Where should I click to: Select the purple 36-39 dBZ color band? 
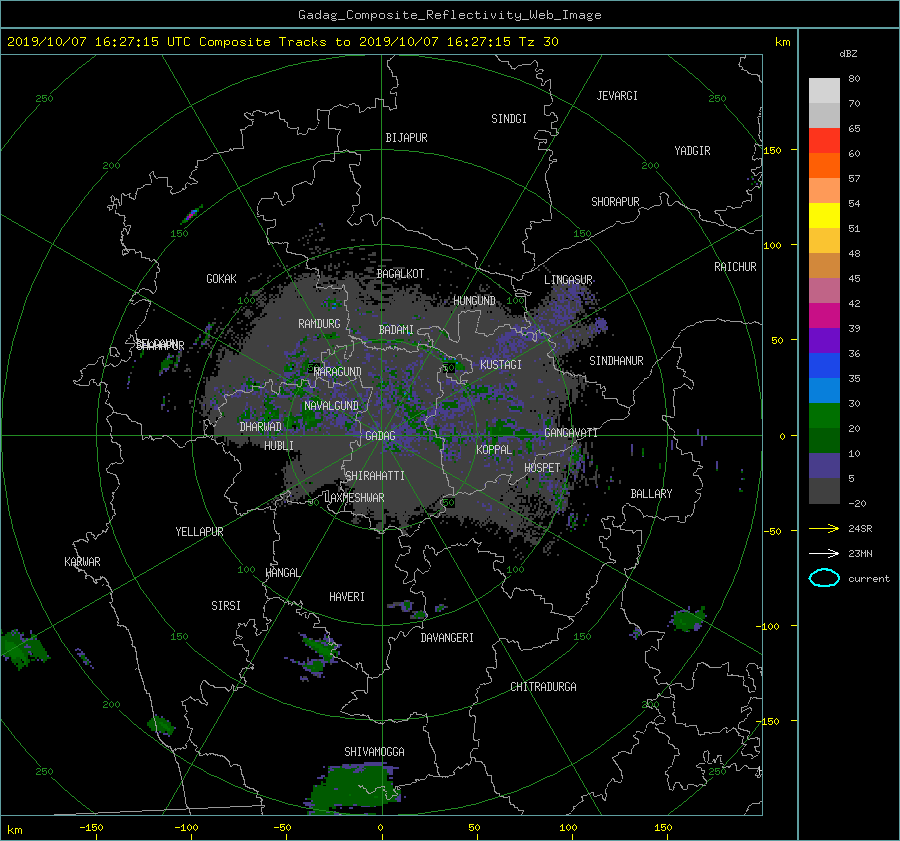[824, 341]
